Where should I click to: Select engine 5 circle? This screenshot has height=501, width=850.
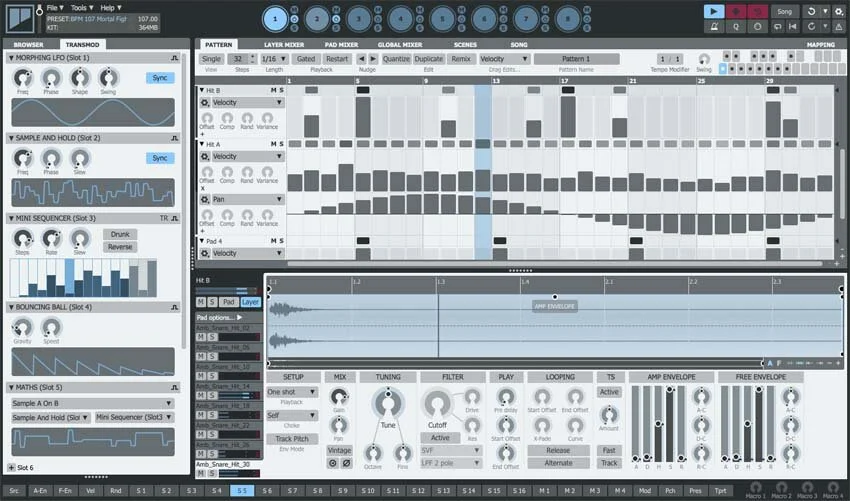pos(442,19)
